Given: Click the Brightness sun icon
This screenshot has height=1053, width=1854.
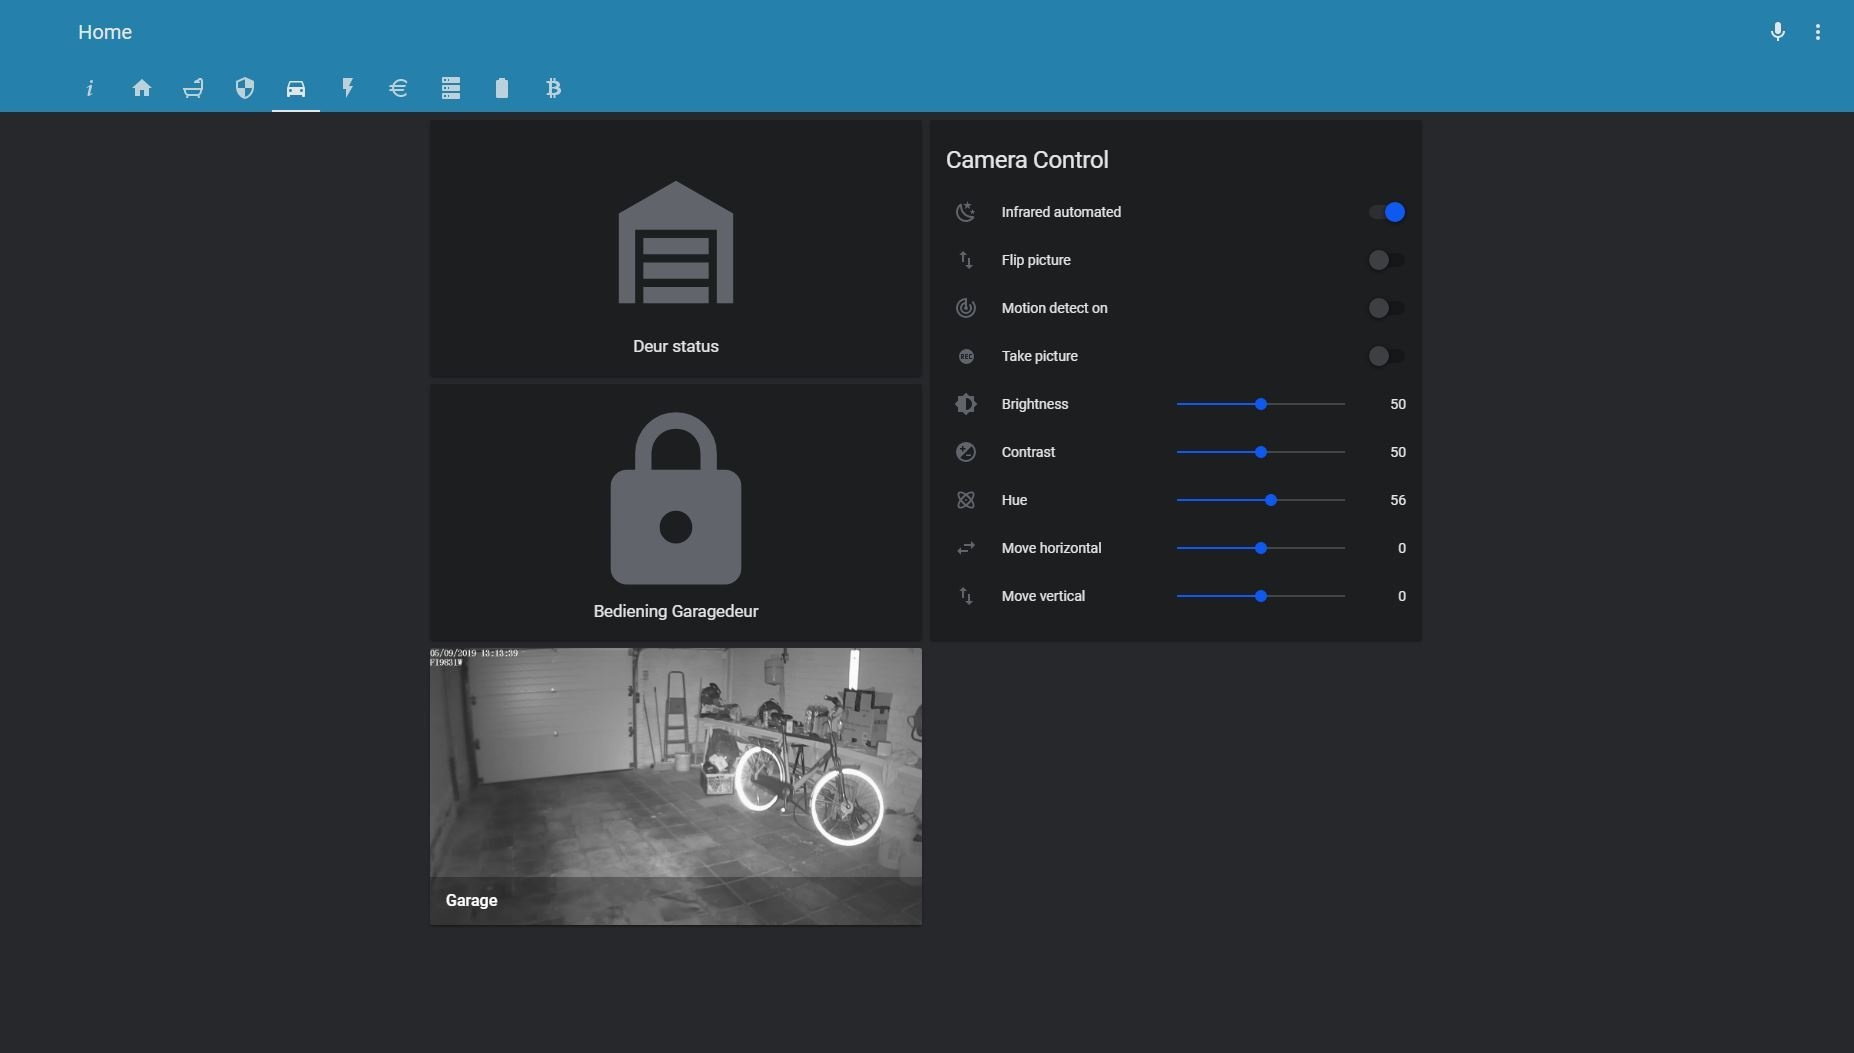Looking at the screenshot, I should coord(966,404).
